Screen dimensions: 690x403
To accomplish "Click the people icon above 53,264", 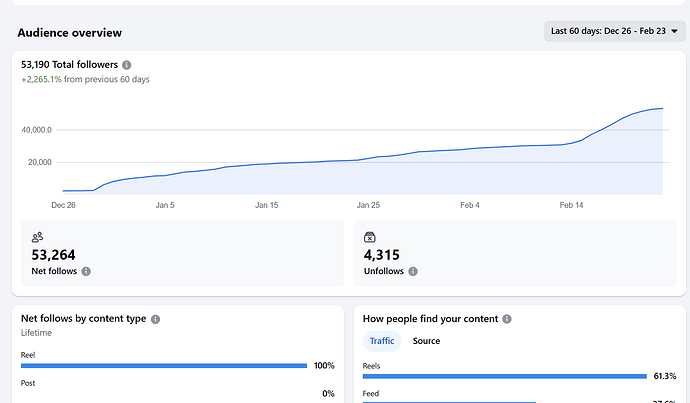I will [x=37, y=237].
